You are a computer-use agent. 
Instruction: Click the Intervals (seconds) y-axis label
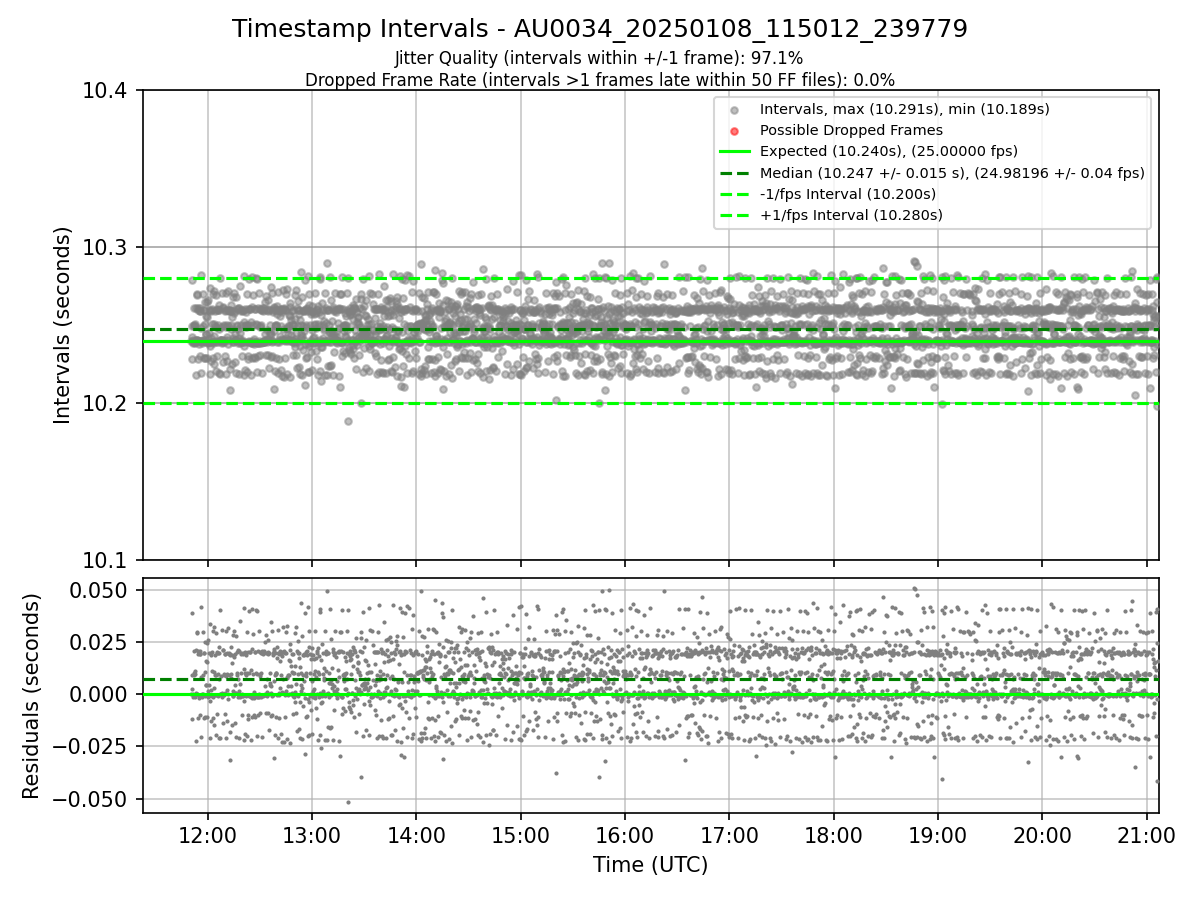click(x=63, y=325)
